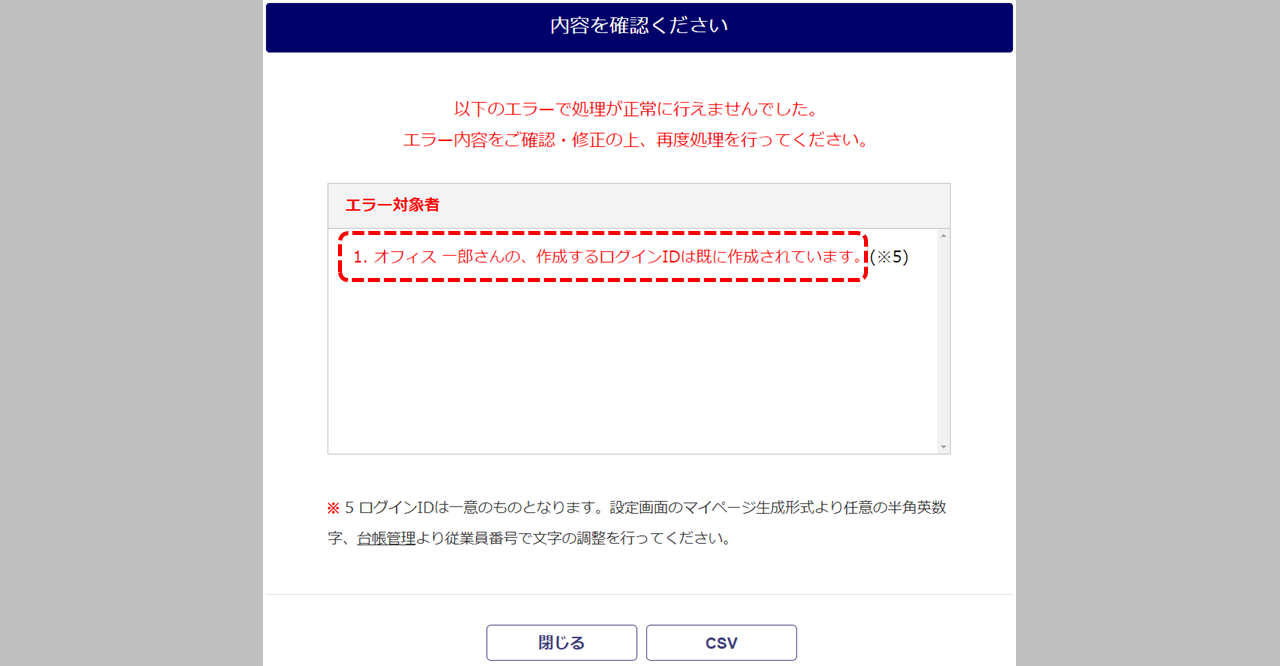Click the 閉じる button

pyautogui.click(x=561, y=643)
